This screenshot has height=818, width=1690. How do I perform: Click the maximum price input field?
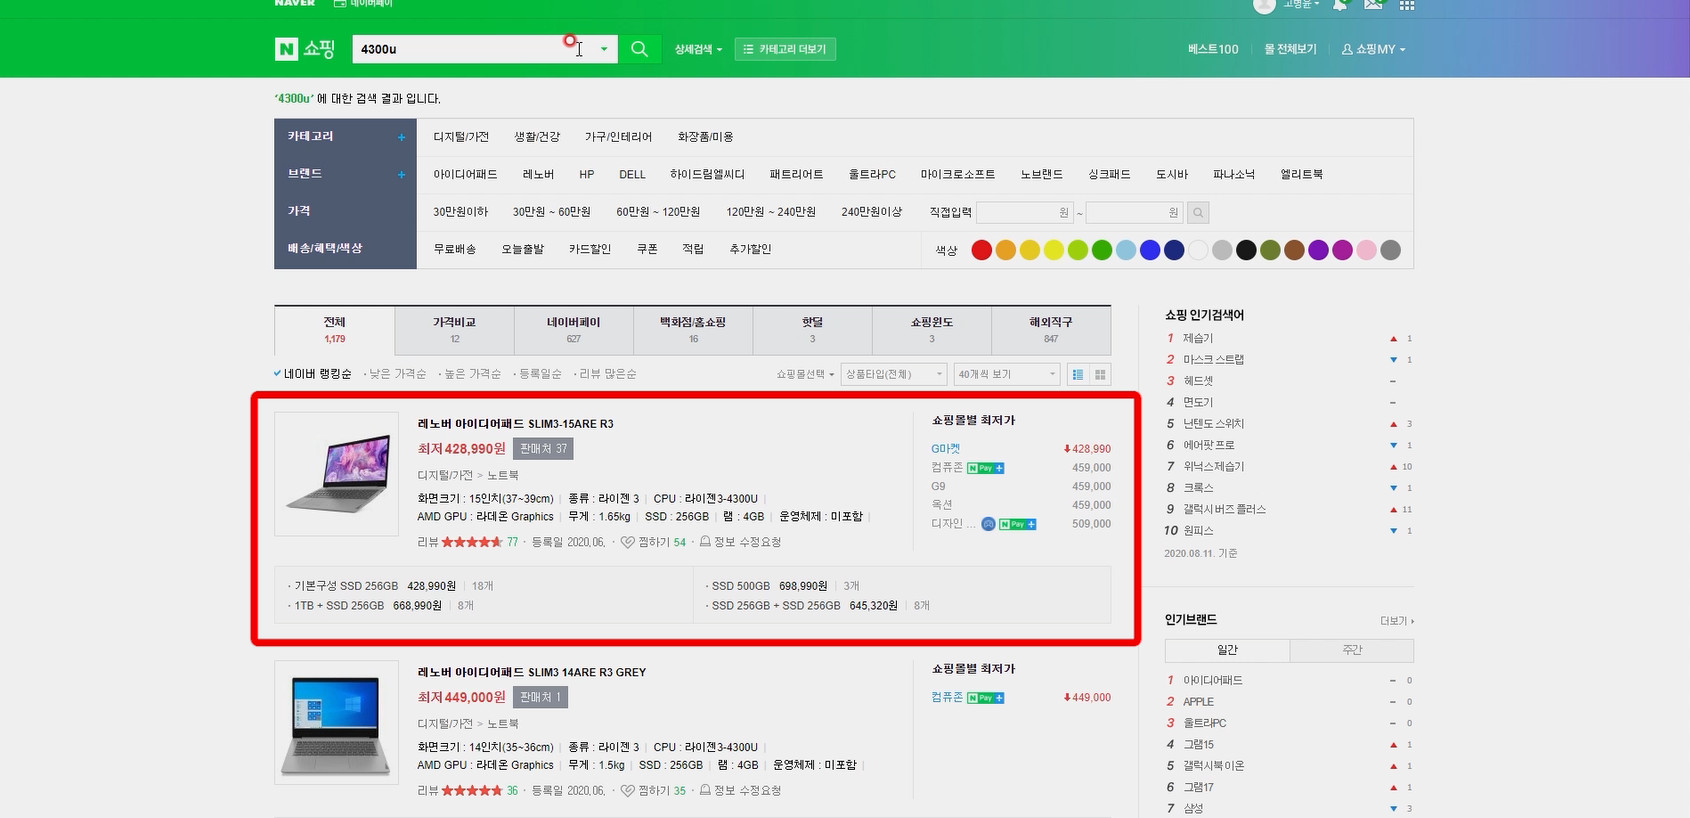[x=1134, y=212]
